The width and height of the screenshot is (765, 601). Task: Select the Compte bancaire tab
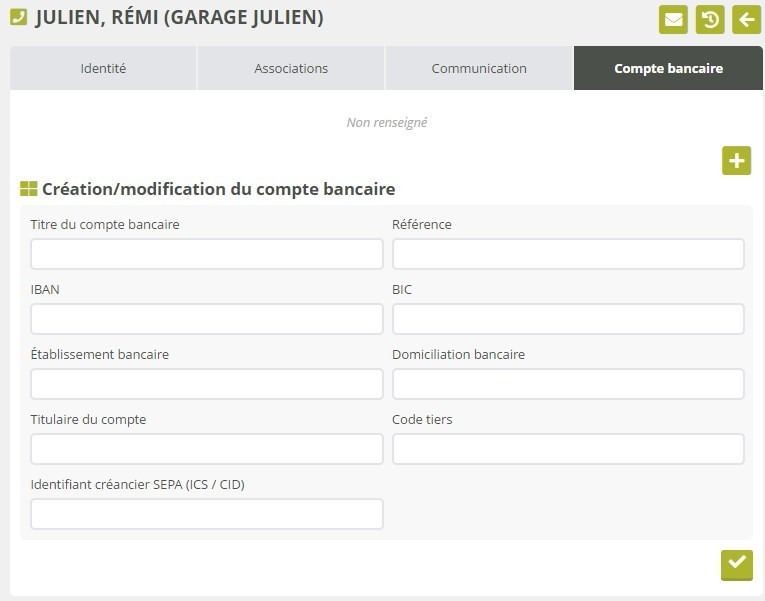coord(668,69)
